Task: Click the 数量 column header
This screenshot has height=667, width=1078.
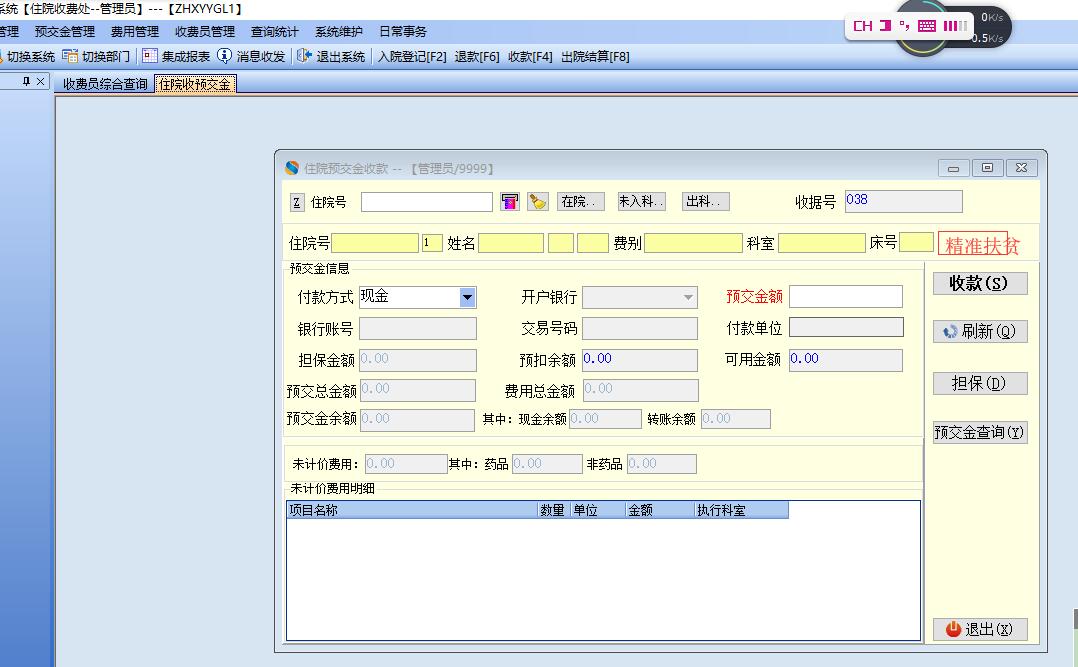Action: [x=554, y=510]
